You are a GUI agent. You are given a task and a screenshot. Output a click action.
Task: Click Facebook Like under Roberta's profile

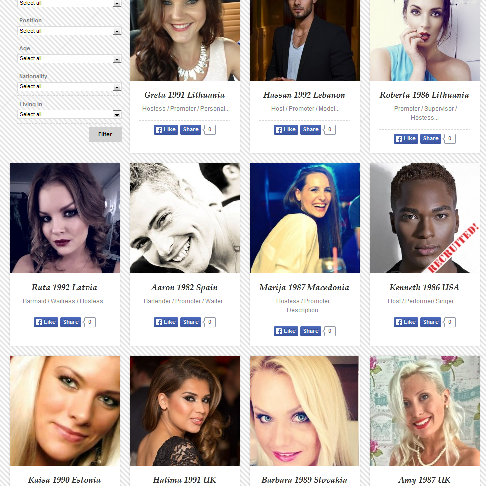[406, 138]
